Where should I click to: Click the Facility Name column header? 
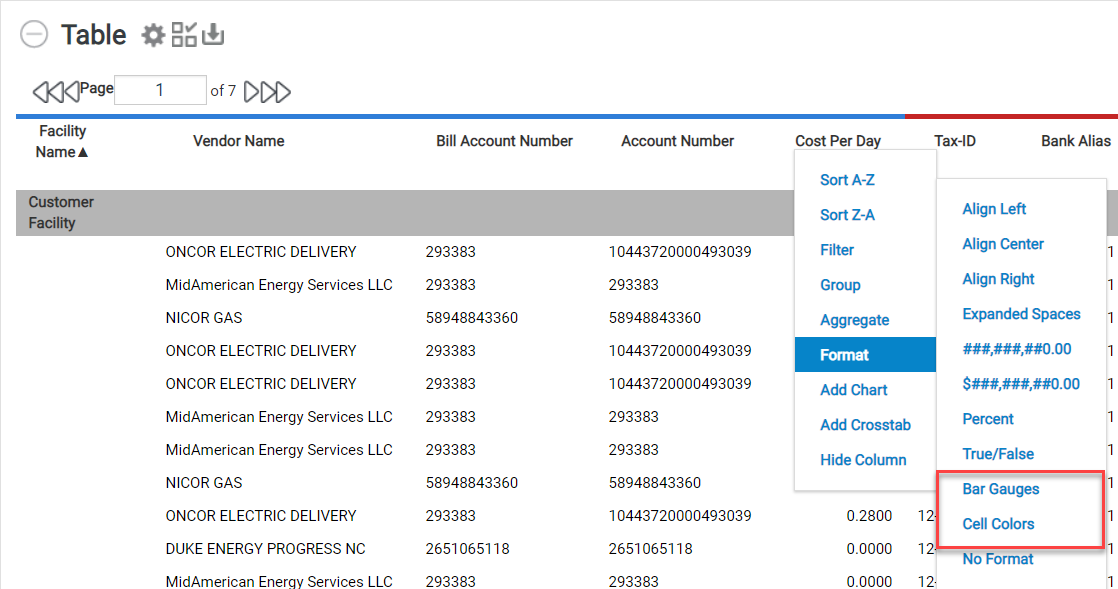pos(62,141)
